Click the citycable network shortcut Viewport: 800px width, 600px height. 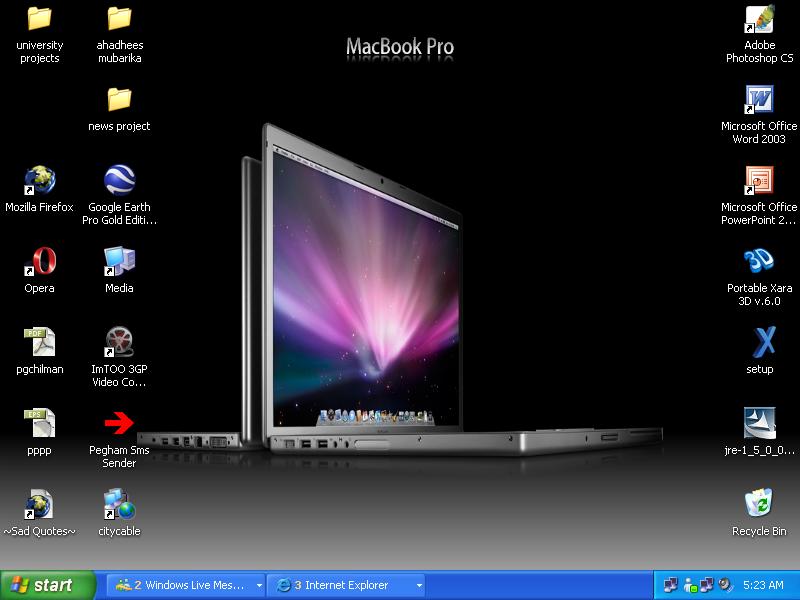pyautogui.click(x=119, y=505)
